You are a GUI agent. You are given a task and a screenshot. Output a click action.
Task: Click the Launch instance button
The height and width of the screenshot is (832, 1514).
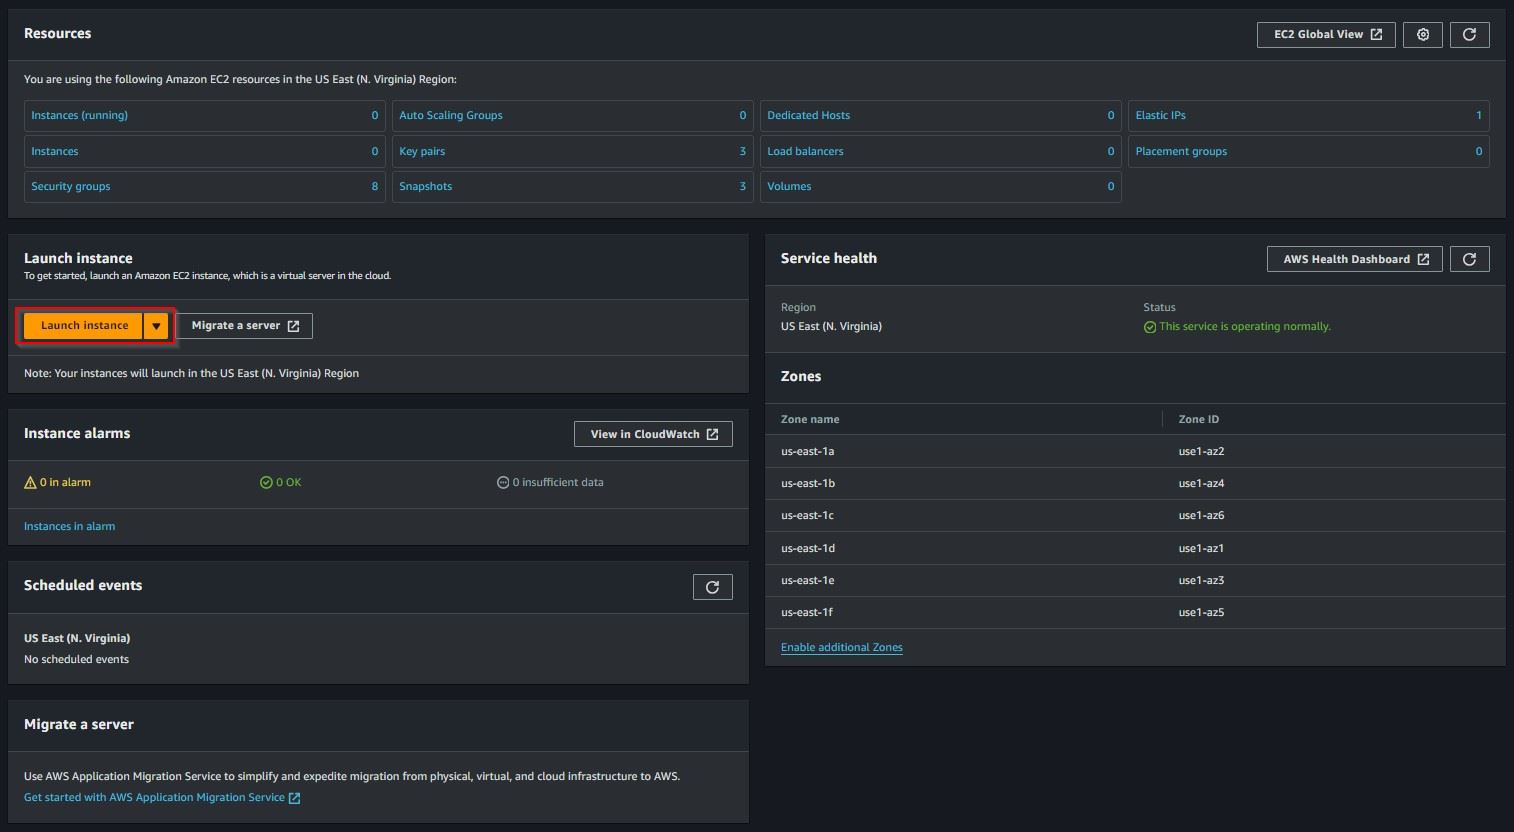84,326
